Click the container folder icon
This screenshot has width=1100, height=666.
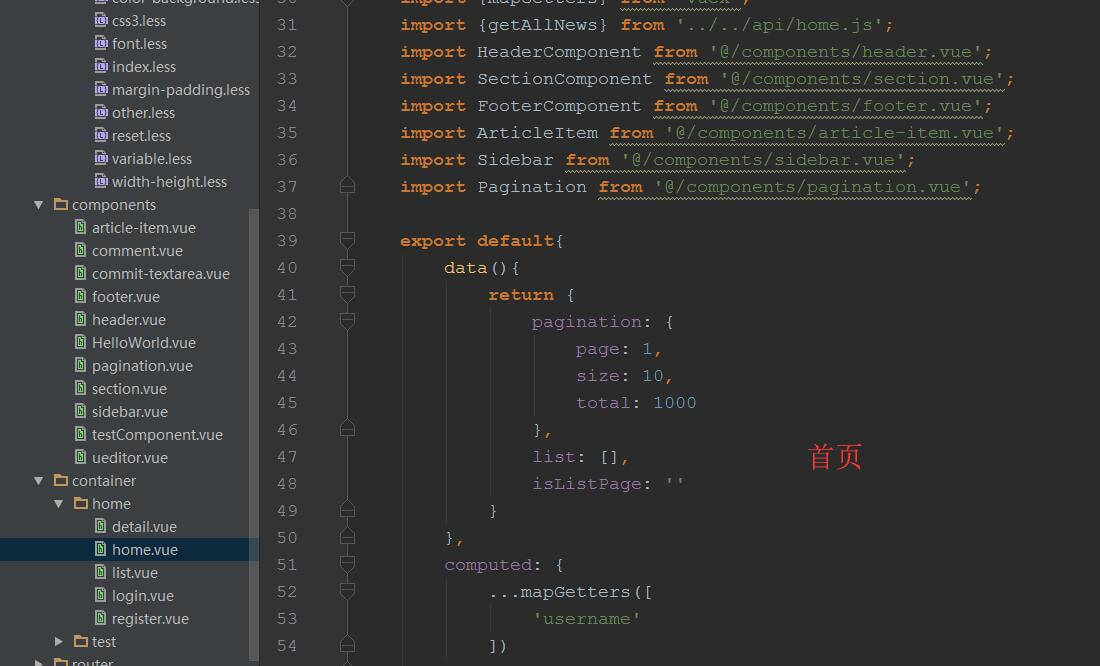[61, 480]
